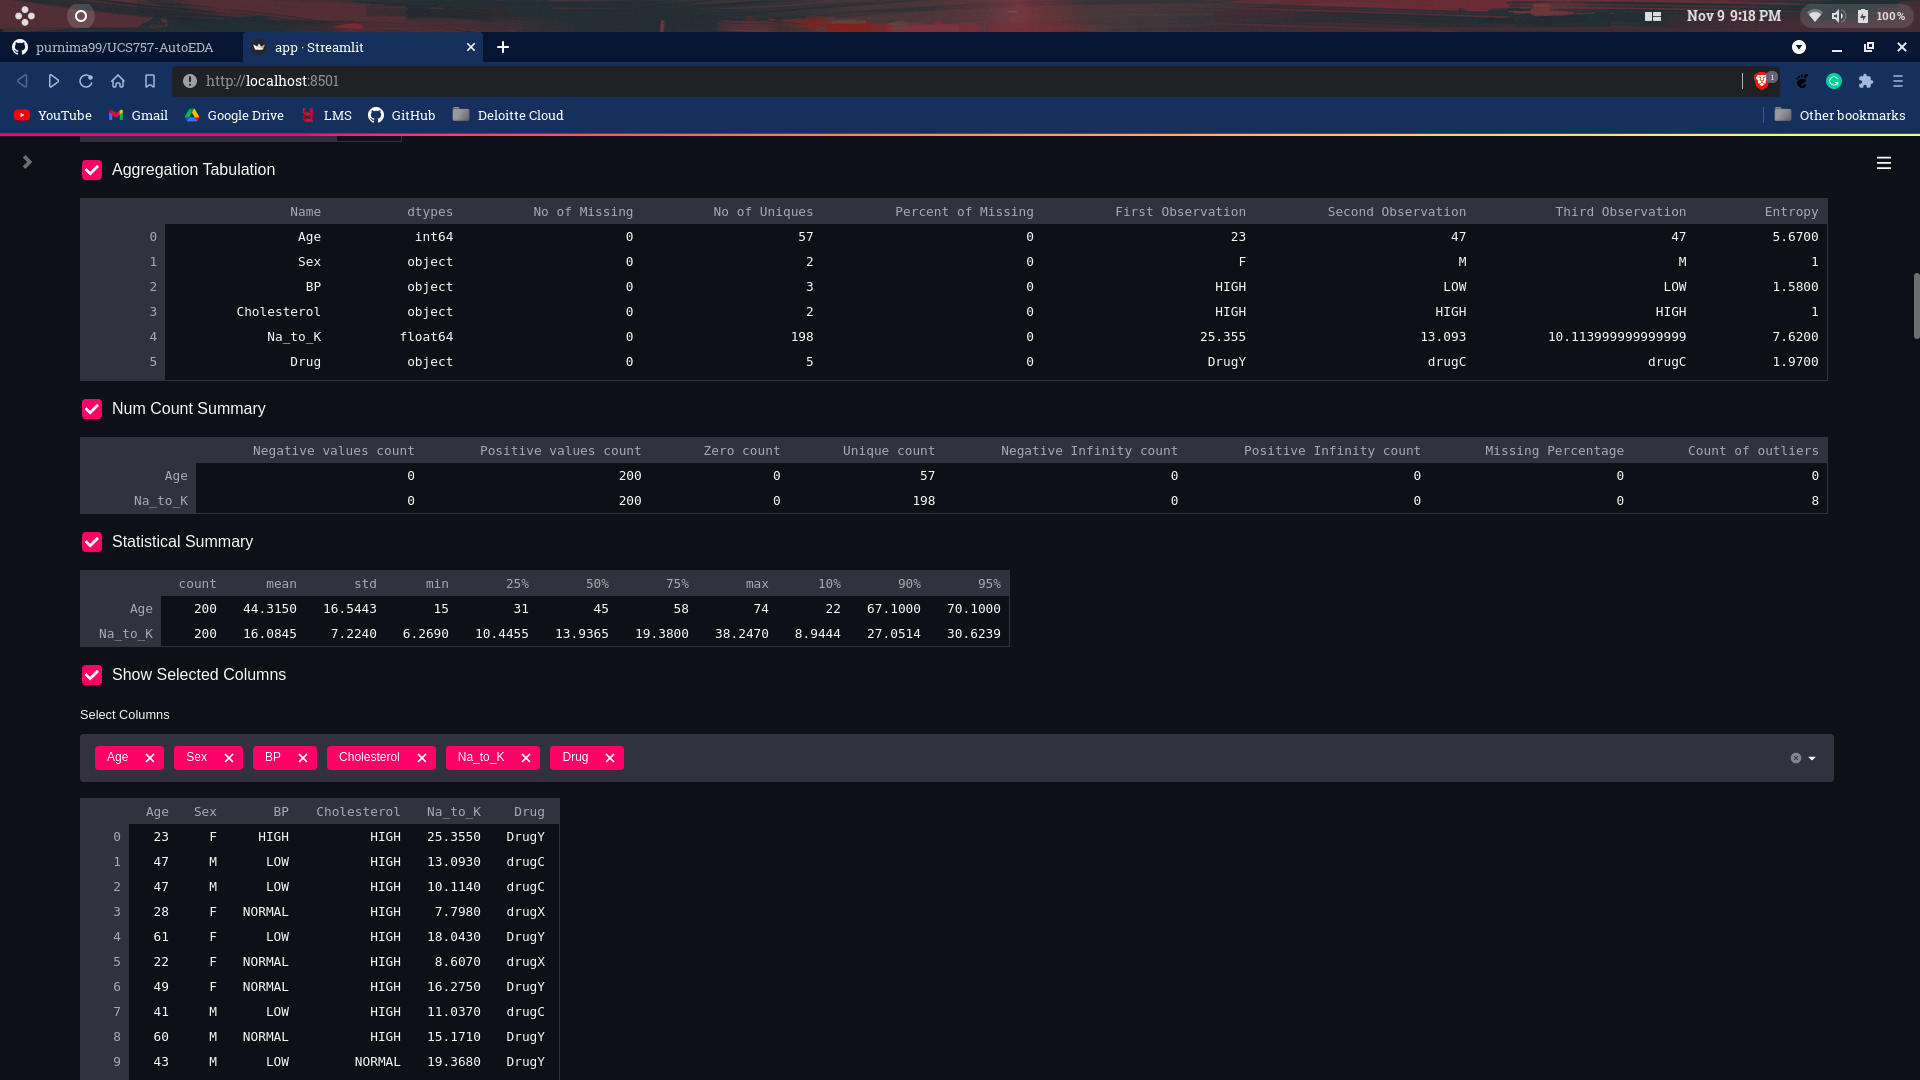This screenshot has height=1080, width=1920.
Task: Open the extensions puzzle icon
Action: [1866, 81]
